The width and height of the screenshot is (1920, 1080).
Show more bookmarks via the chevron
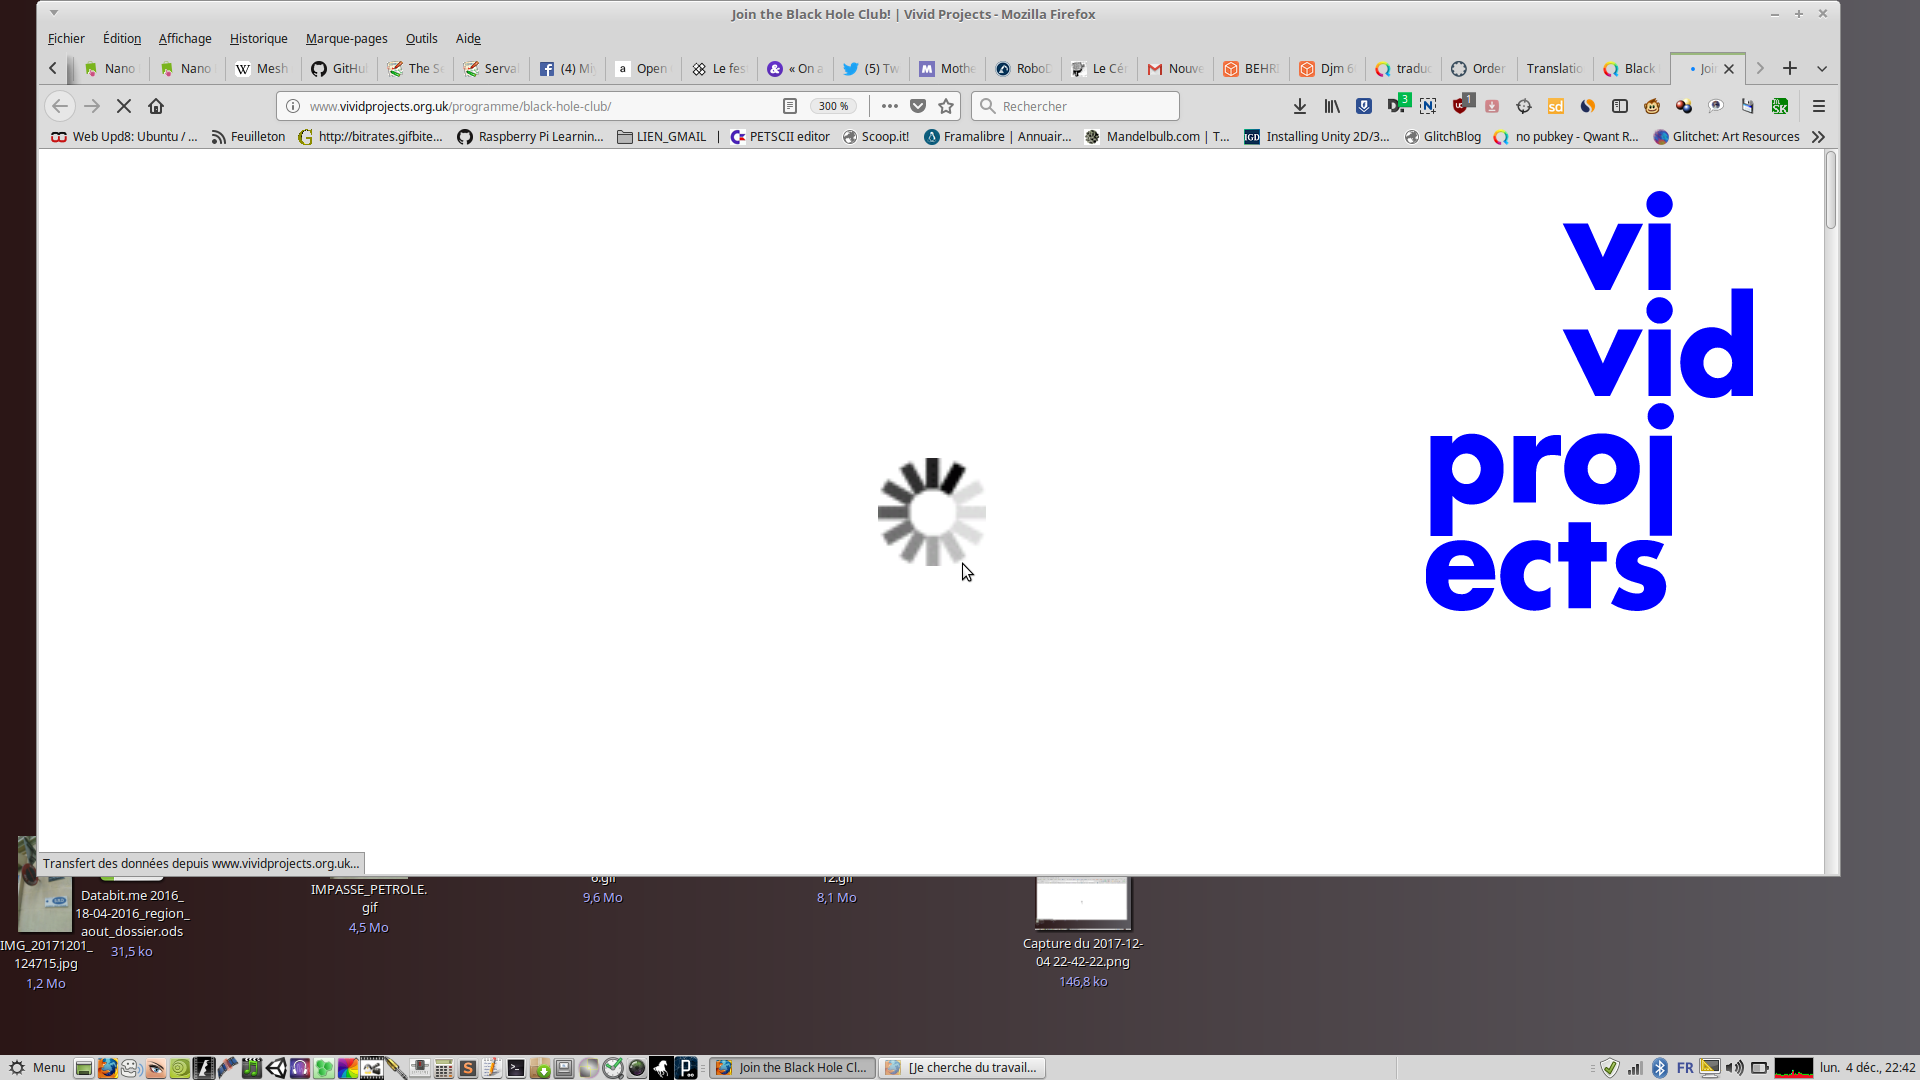1818,137
